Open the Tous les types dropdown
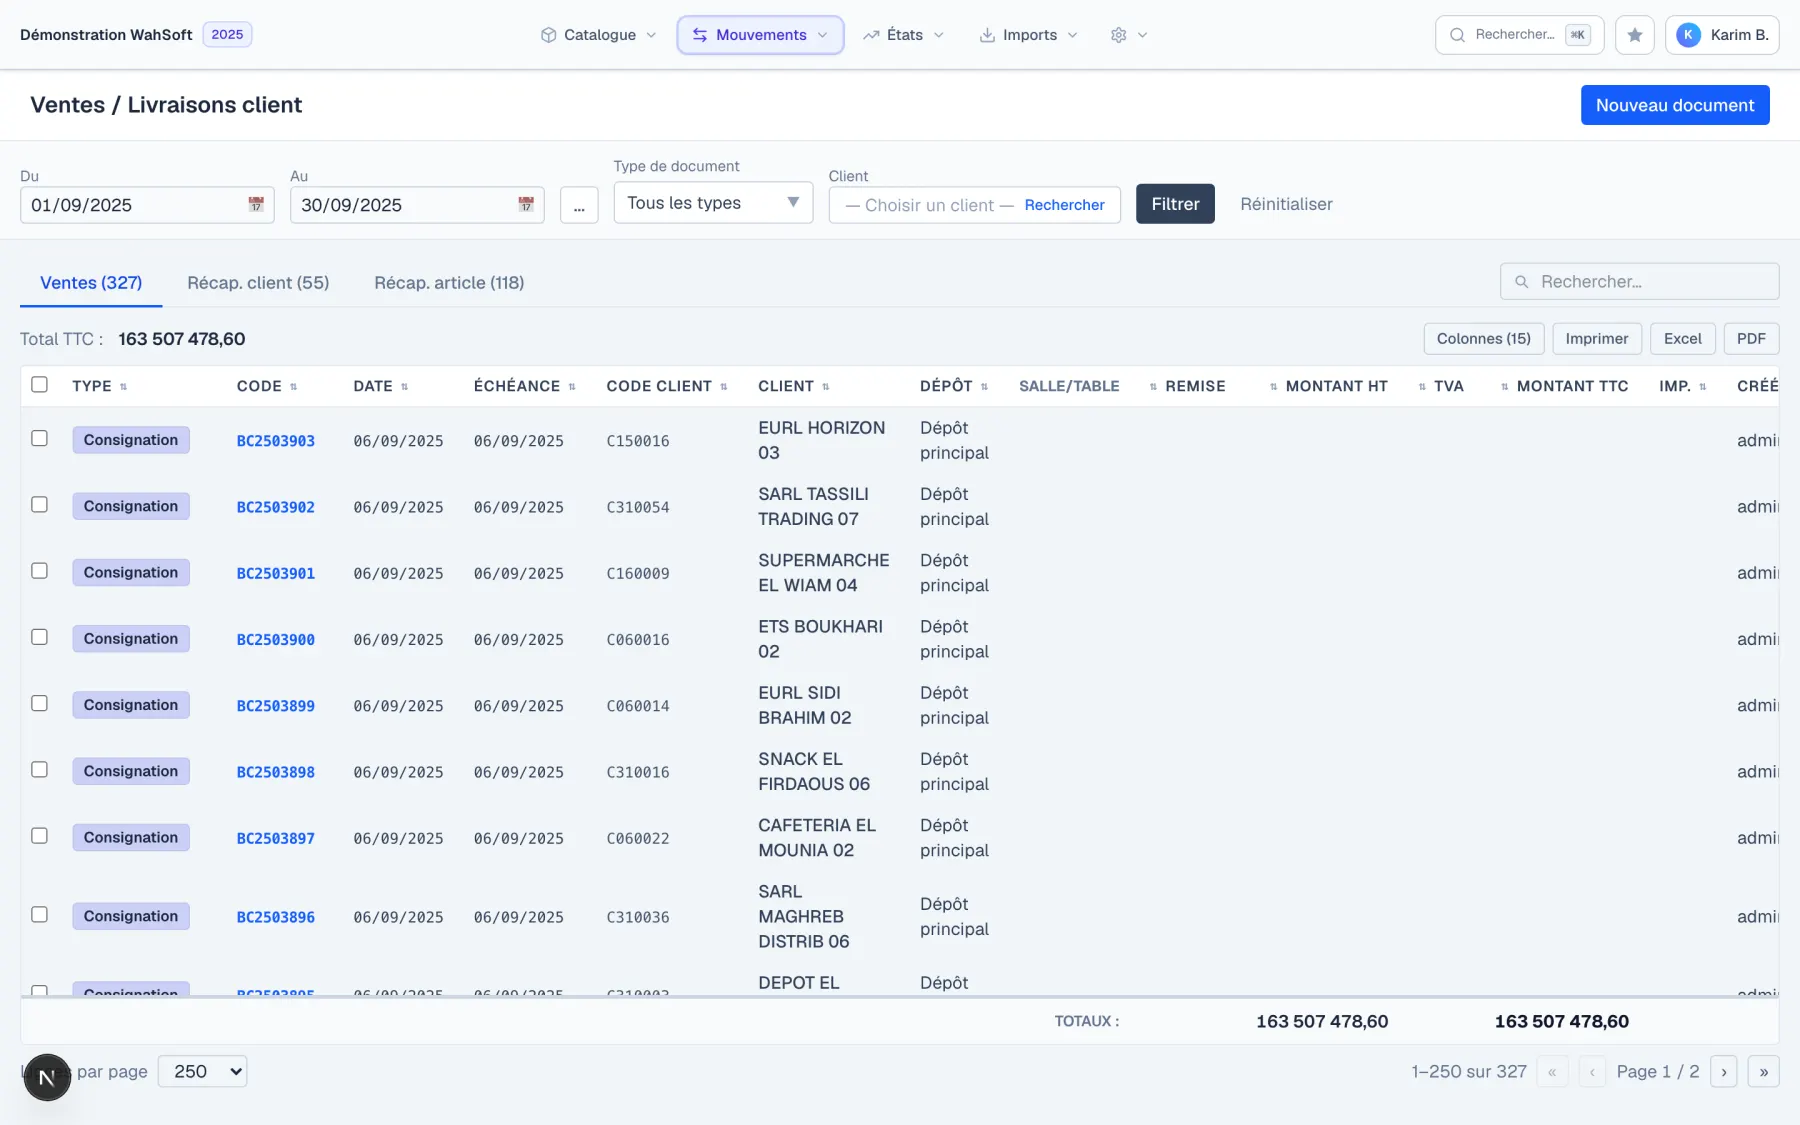The image size is (1800, 1125). (x=713, y=203)
